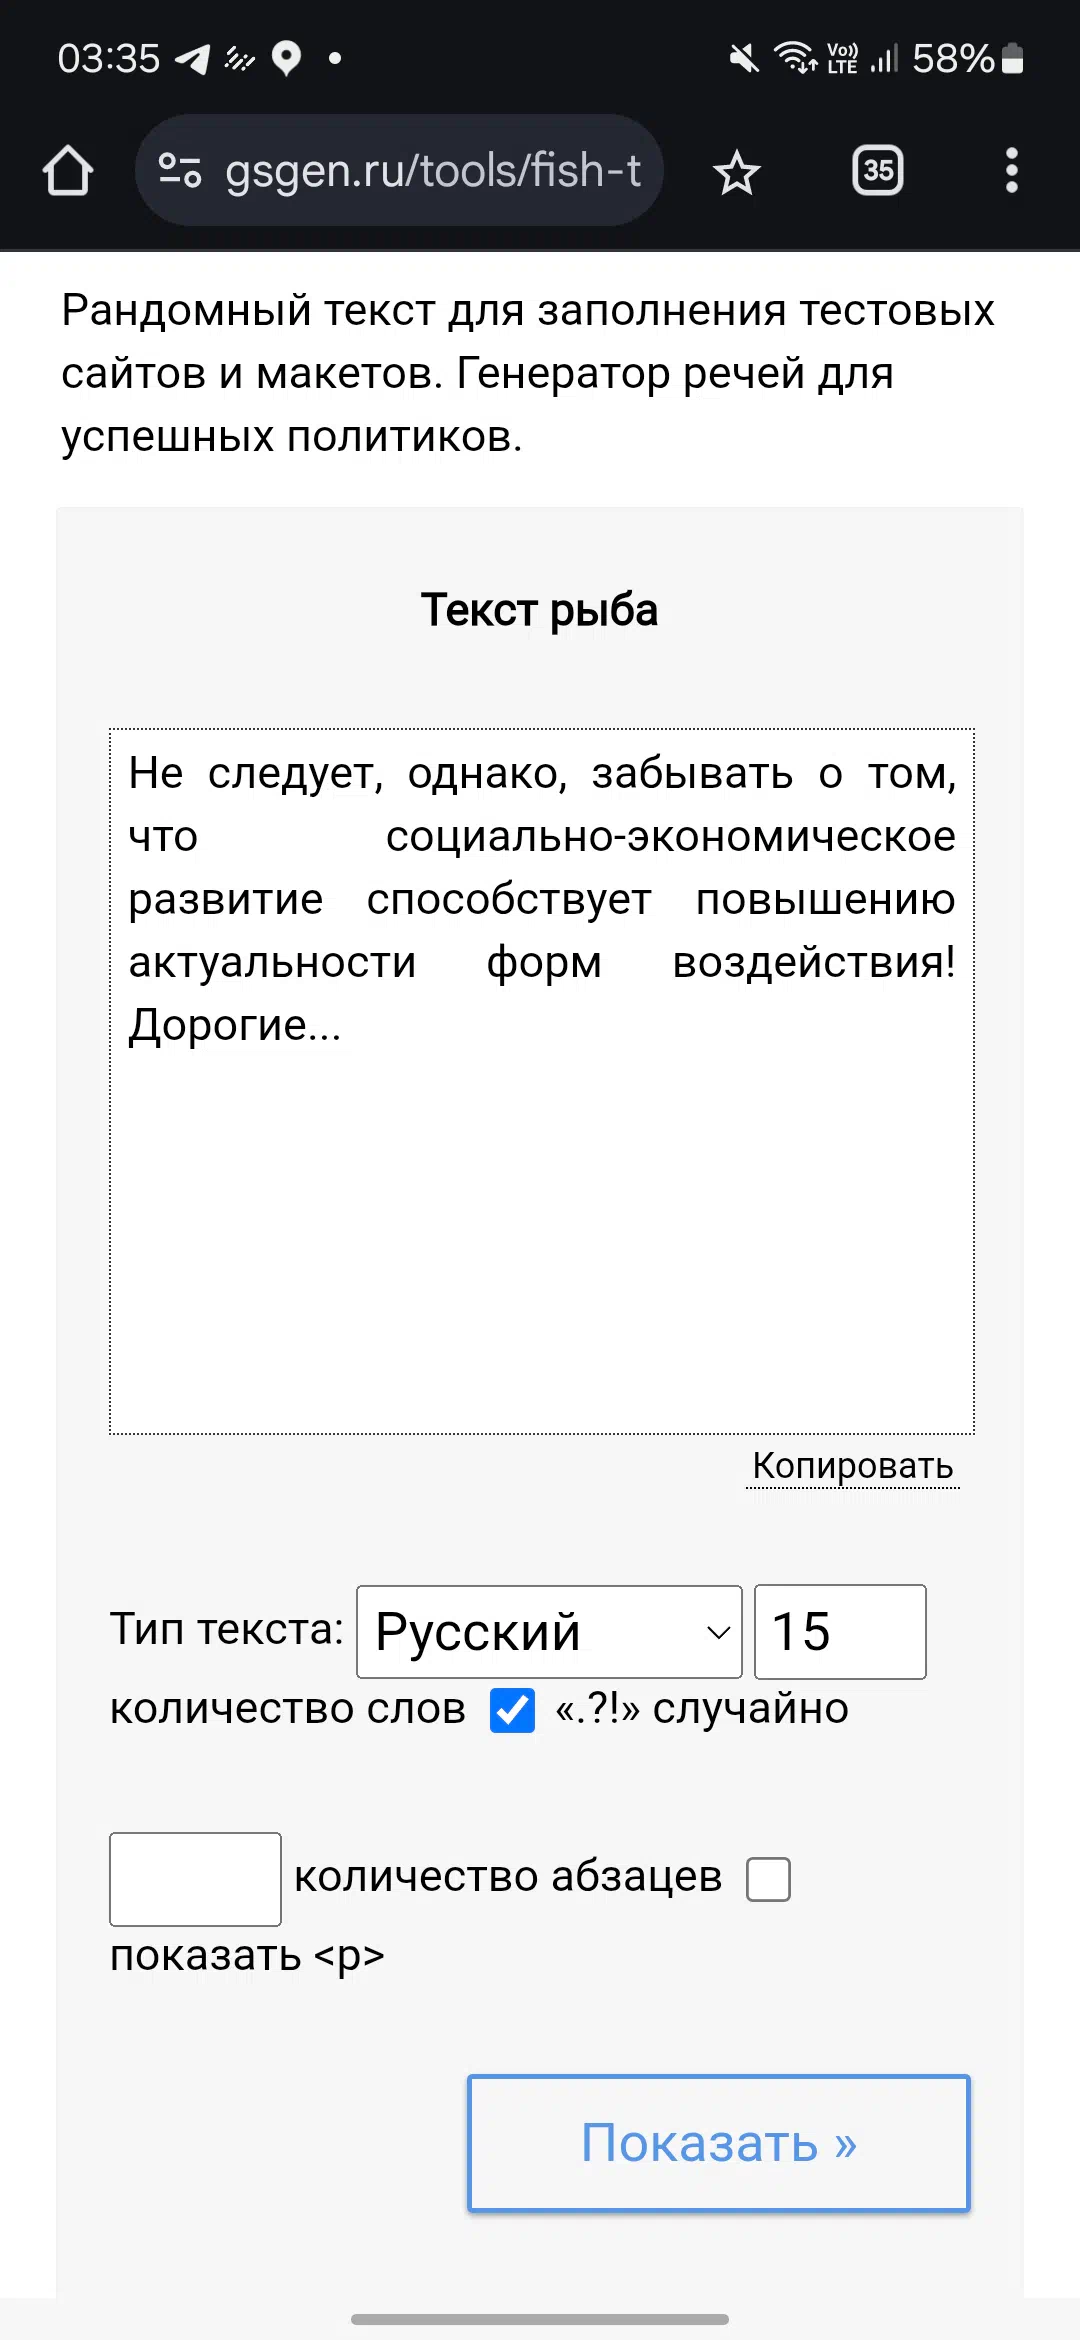
Task: Open the tab switcher showing 35 tabs
Action: [x=878, y=171]
